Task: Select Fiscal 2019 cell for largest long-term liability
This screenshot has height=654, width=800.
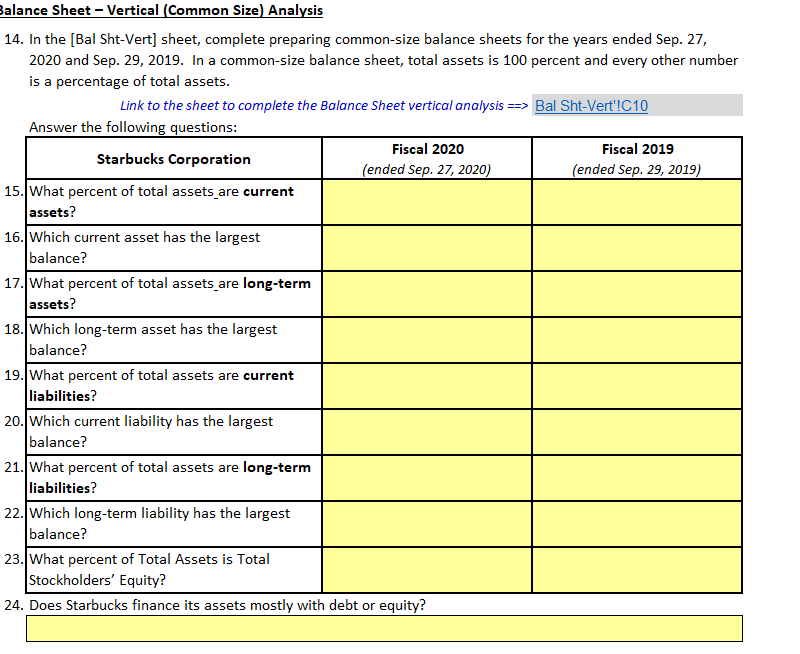Action: click(x=636, y=523)
